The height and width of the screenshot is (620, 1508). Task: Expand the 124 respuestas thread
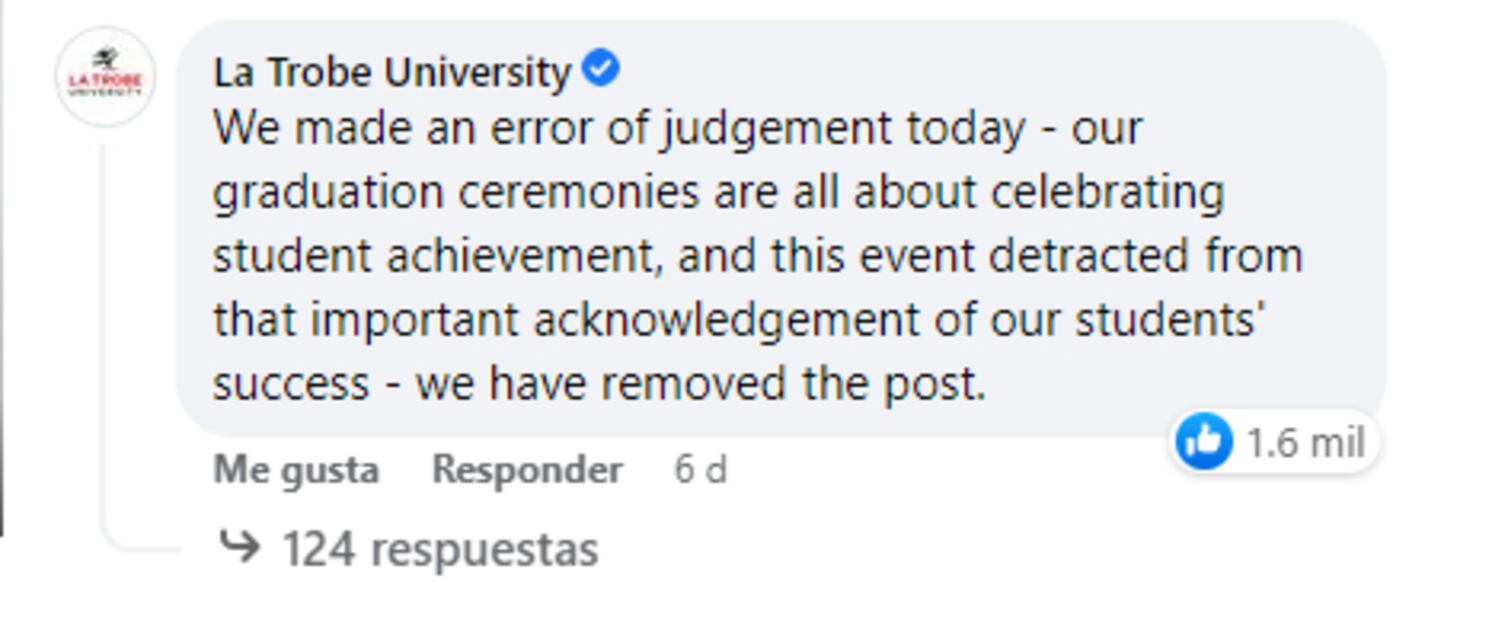pyautogui.click(x=440, y=549)
